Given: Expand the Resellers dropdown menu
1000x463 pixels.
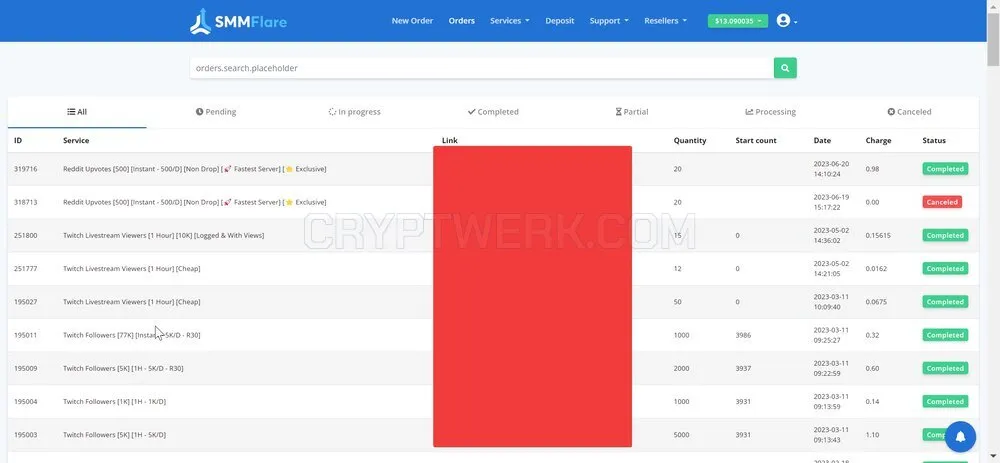Looking at the screenshot, I should (x=665, y=21).
